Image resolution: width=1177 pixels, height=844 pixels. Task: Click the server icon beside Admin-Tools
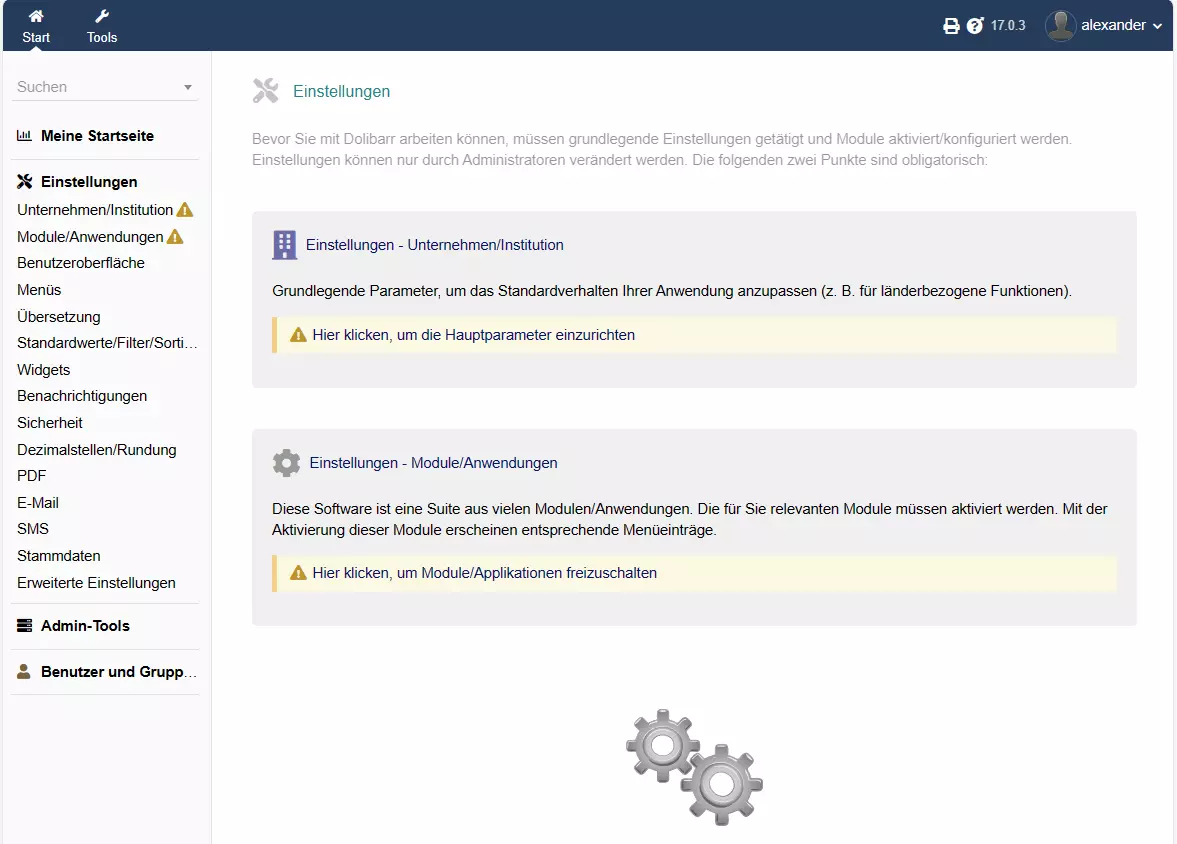(x=25, y=625)
